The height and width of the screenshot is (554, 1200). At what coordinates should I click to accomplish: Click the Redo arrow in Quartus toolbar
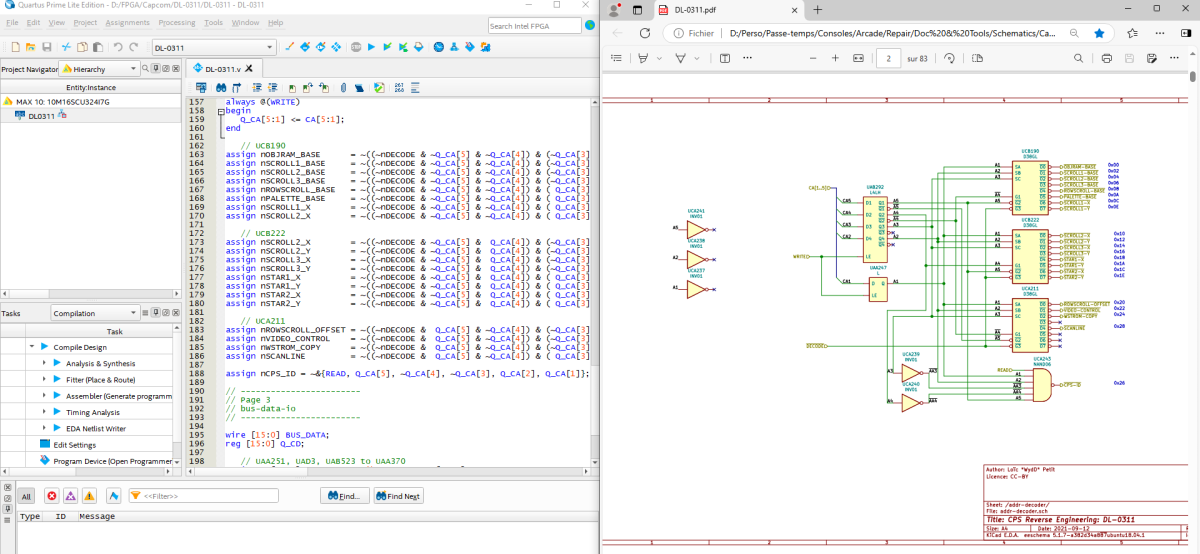(133, 47)
